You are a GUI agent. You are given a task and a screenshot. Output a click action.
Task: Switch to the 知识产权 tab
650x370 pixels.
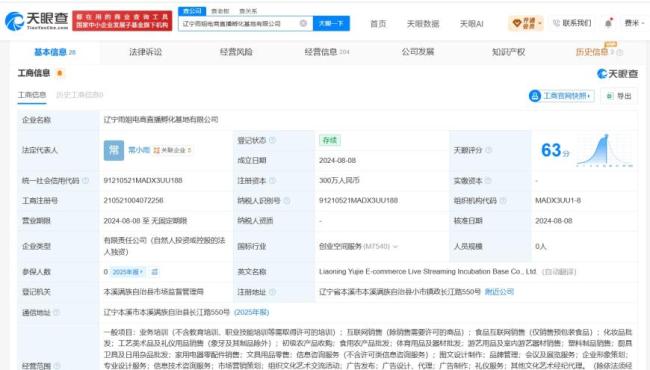pyautogui.click(x=508, y=52)
